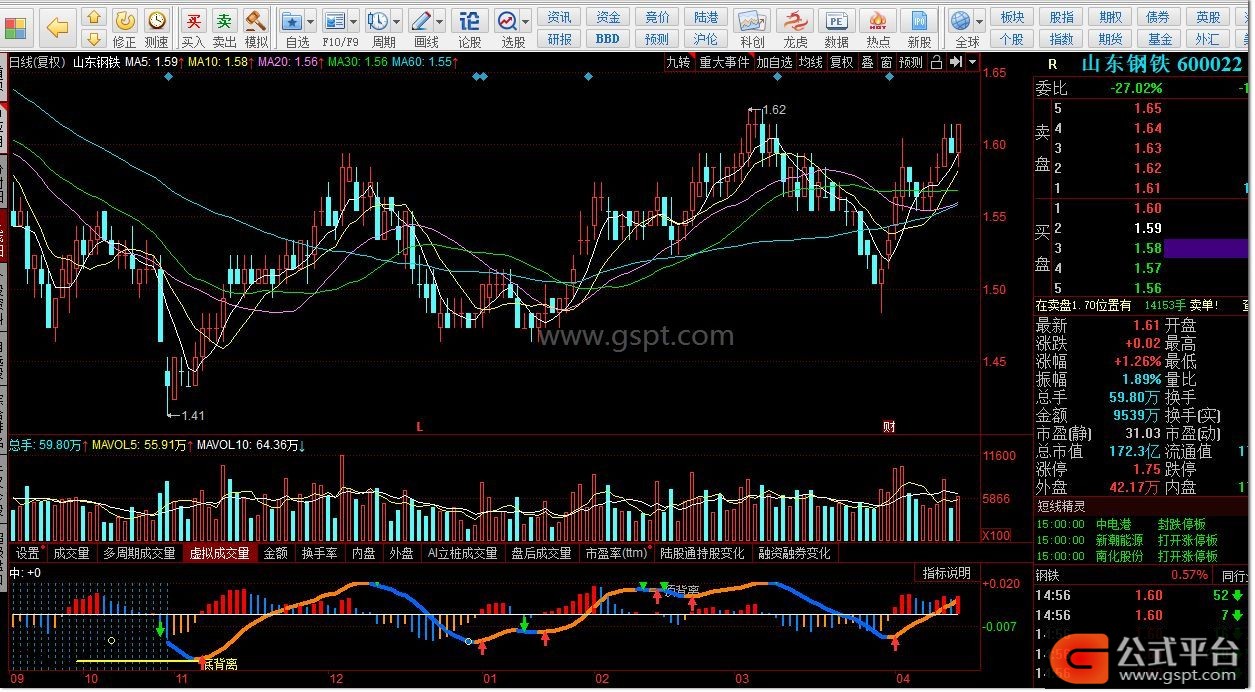The height and width of the screenshot is (692, 1255).
Task: Click the yellow back arrow icon
Action: tap(58, 28)
